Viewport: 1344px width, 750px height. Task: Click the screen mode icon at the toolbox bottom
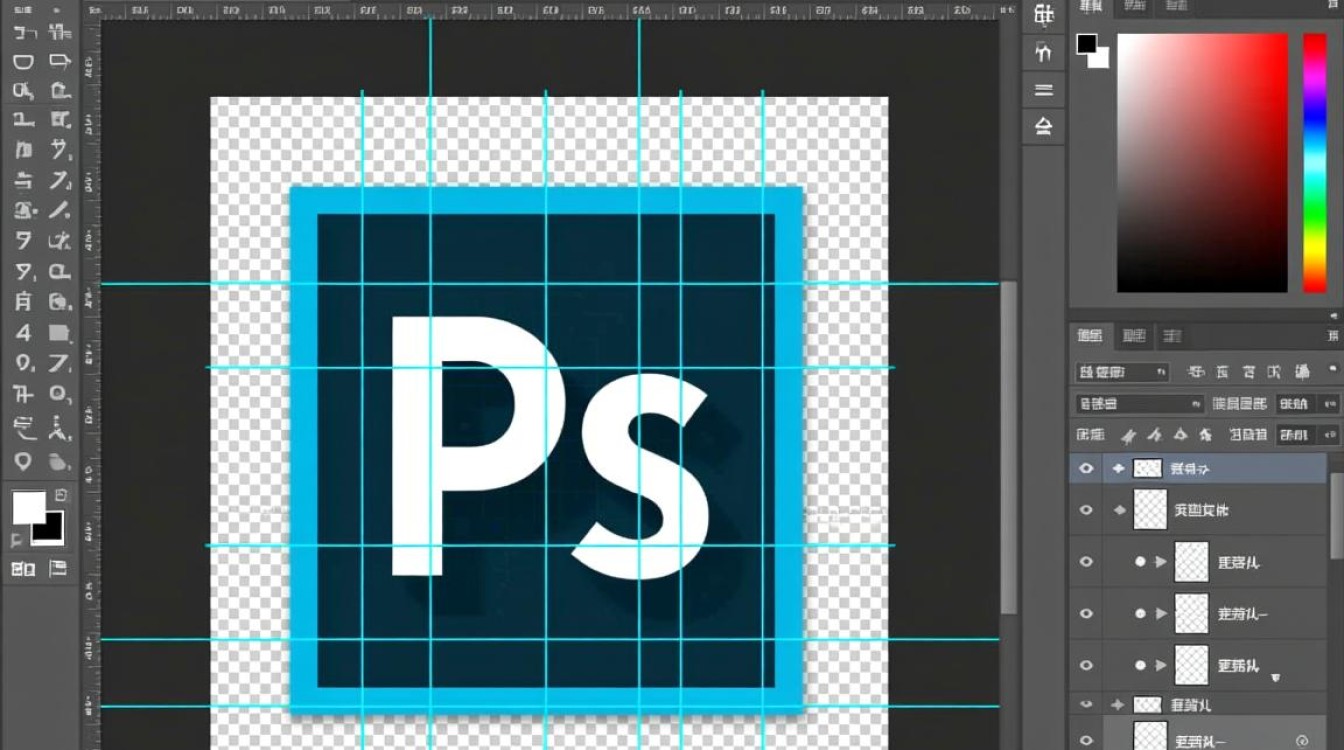click(58, 569)
